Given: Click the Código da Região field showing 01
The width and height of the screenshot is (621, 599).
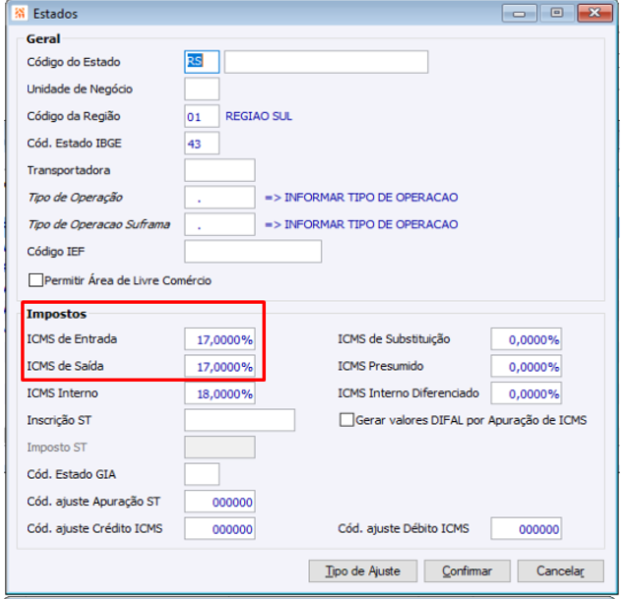Looking at the screenshot, I should tap(202, 116).
